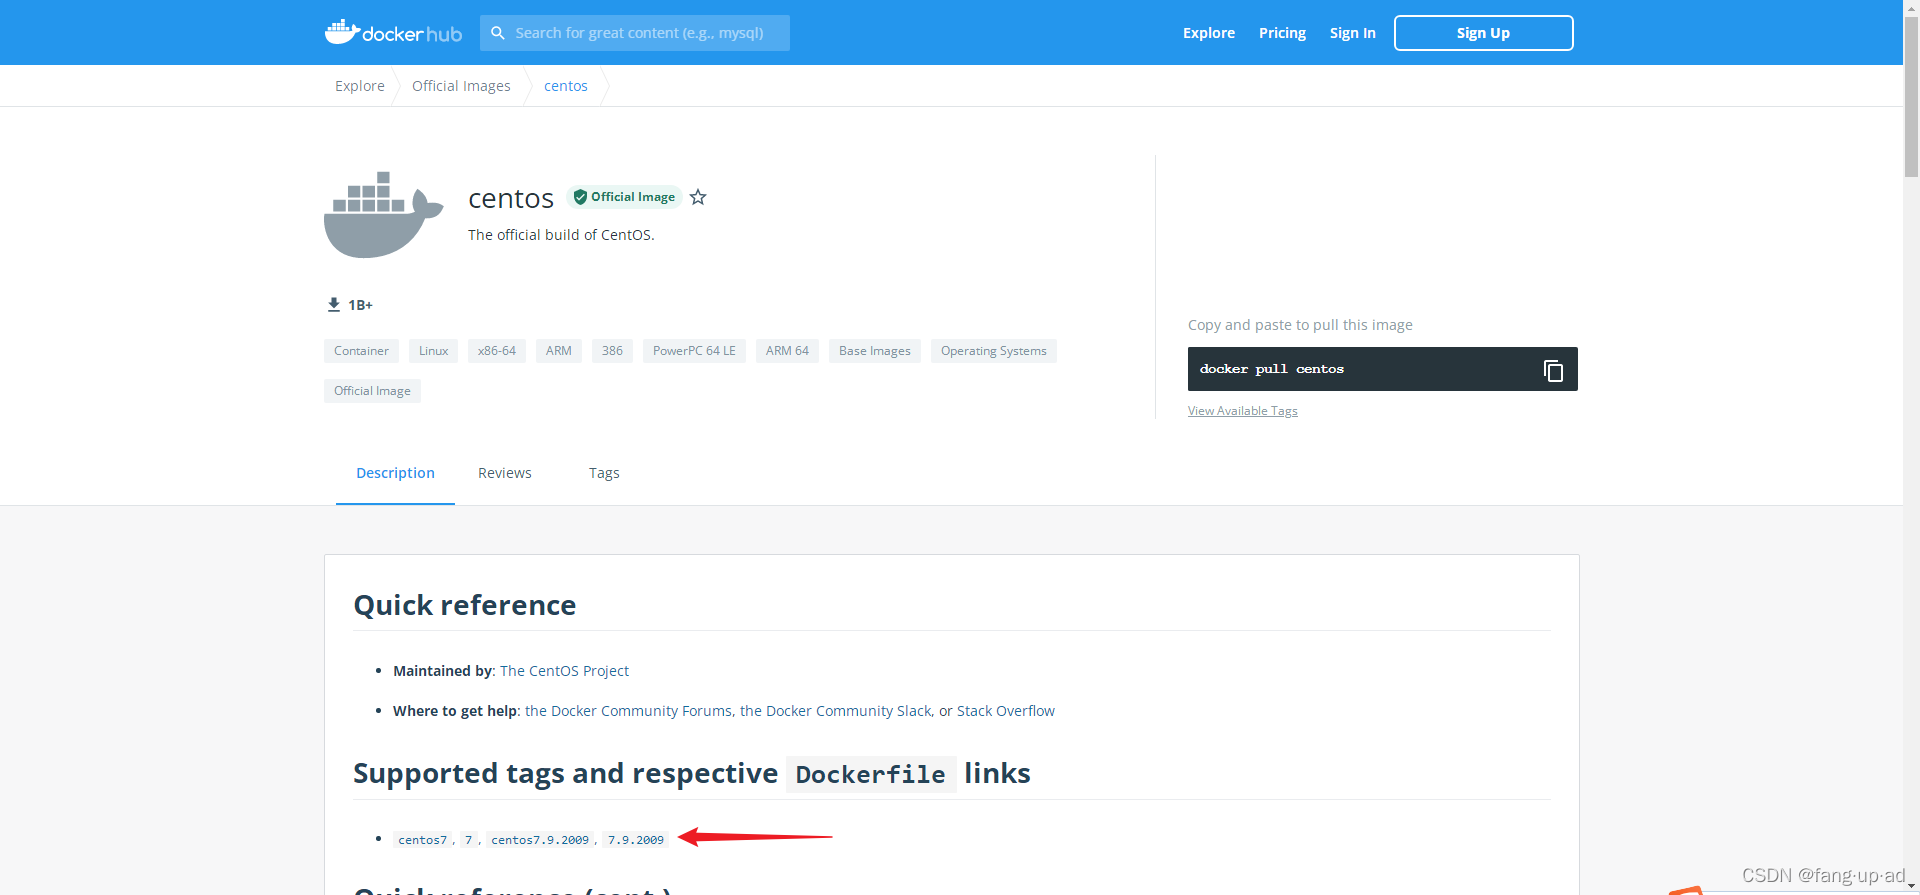
Task: Click the centos title heading
Action: click(511, 198)
